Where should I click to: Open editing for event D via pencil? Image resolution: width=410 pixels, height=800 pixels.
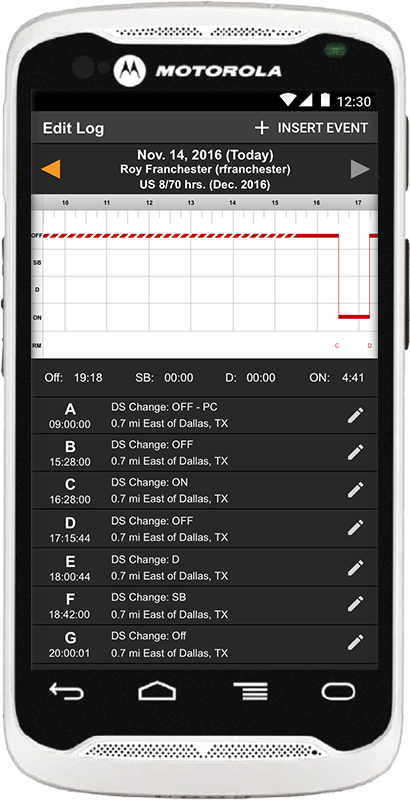[355, 528]
